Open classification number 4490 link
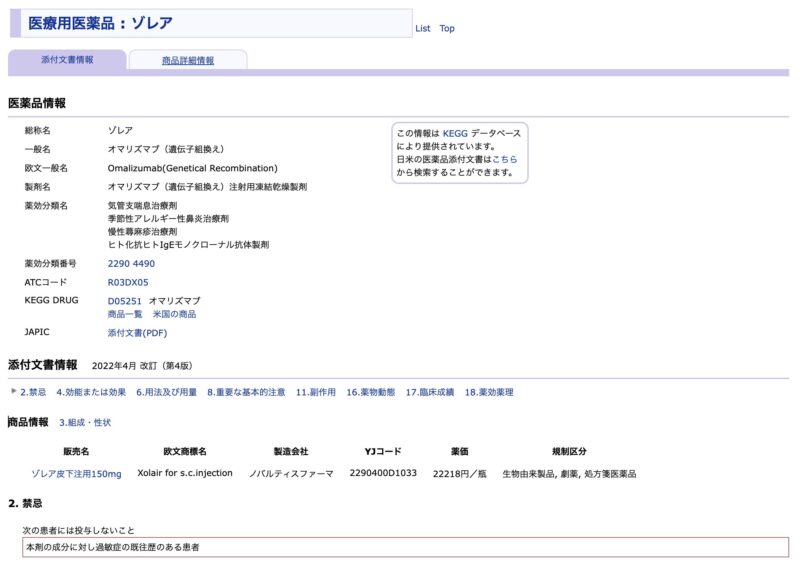The height and width of the screenshot is (566, 800). tap(144, 264)
